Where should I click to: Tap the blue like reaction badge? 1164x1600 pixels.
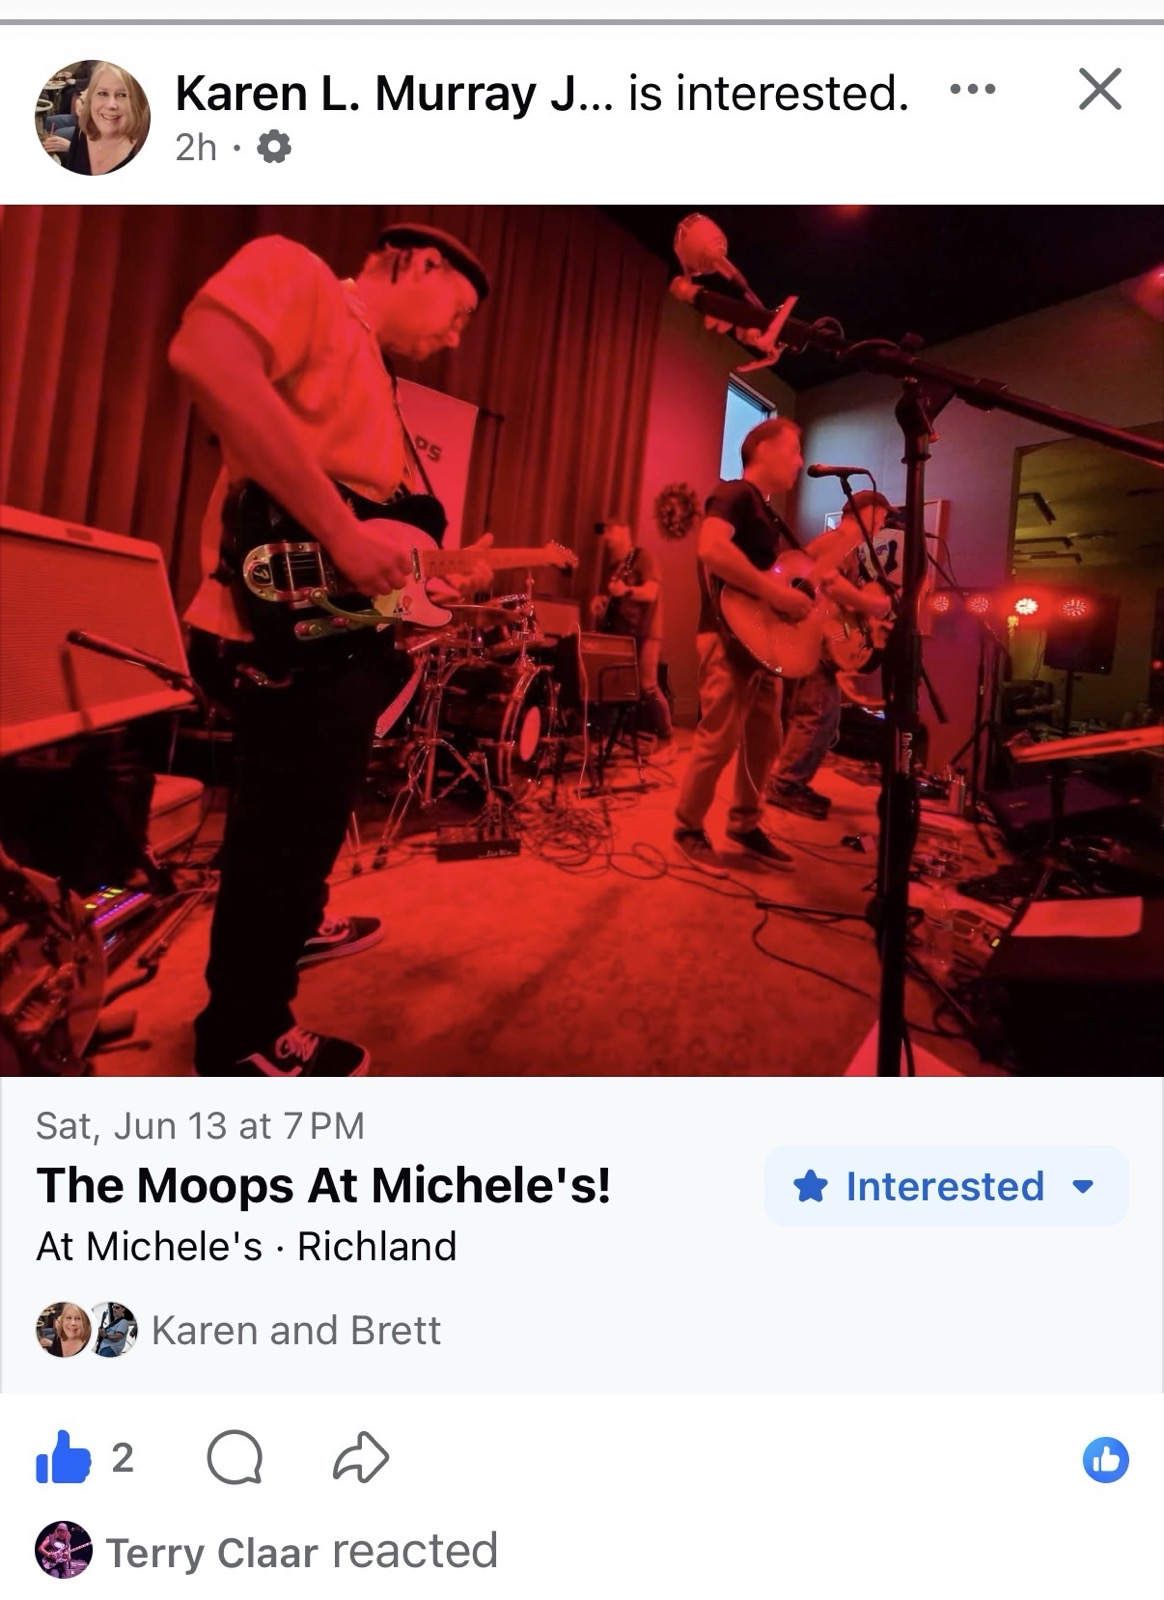1105,1460
